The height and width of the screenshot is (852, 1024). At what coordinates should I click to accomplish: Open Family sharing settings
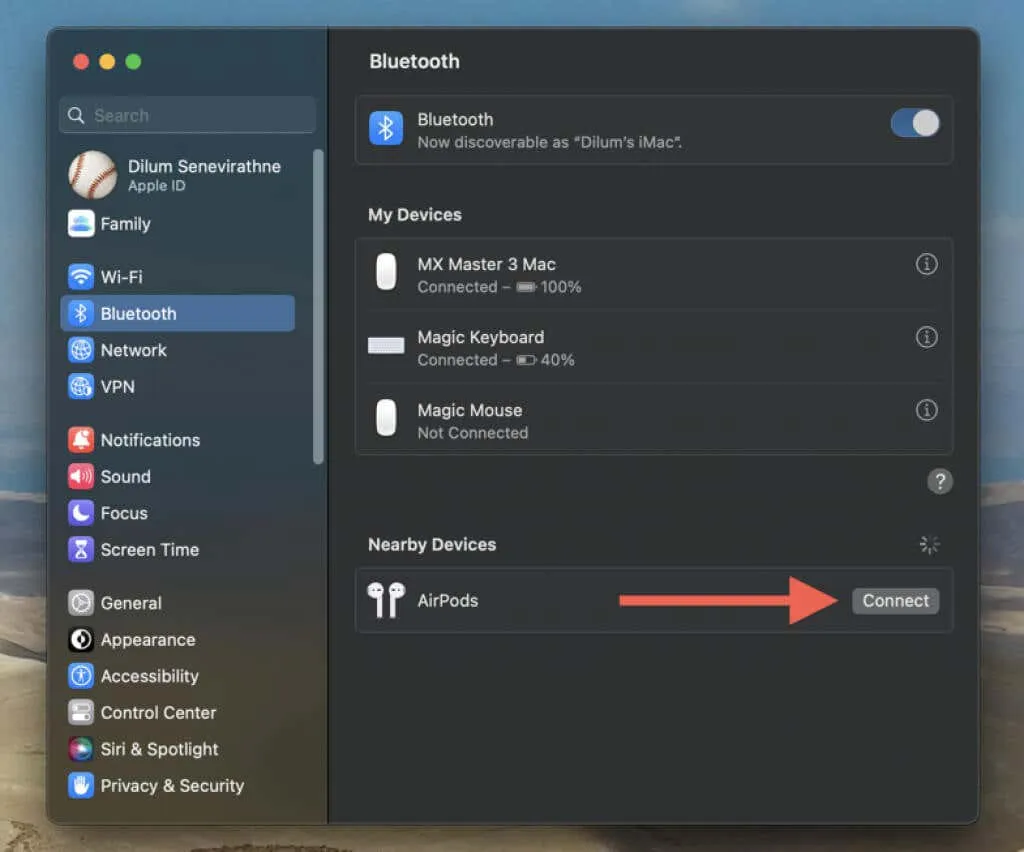pos(124,224)
